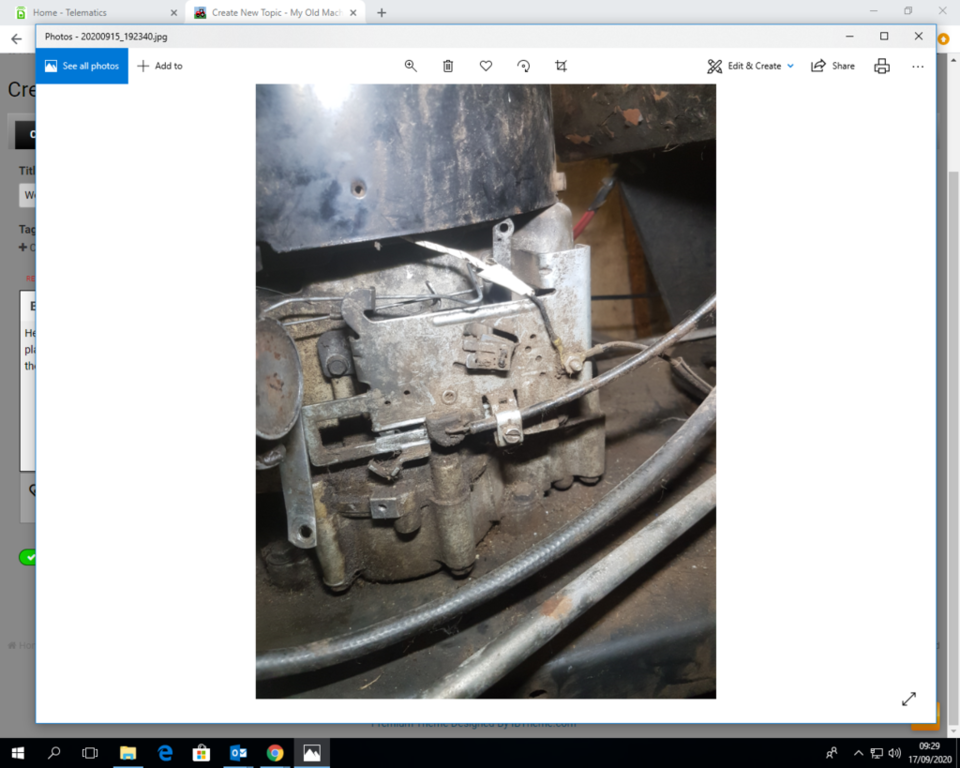
Task: Close the Create New Topic tab
Action: [x=353, y=13]
